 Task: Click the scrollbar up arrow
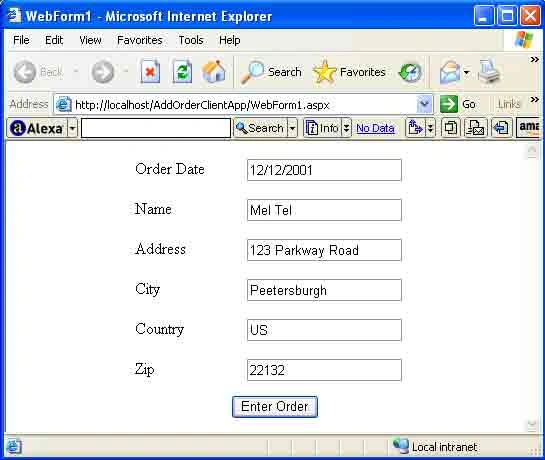tap(532, 151)
